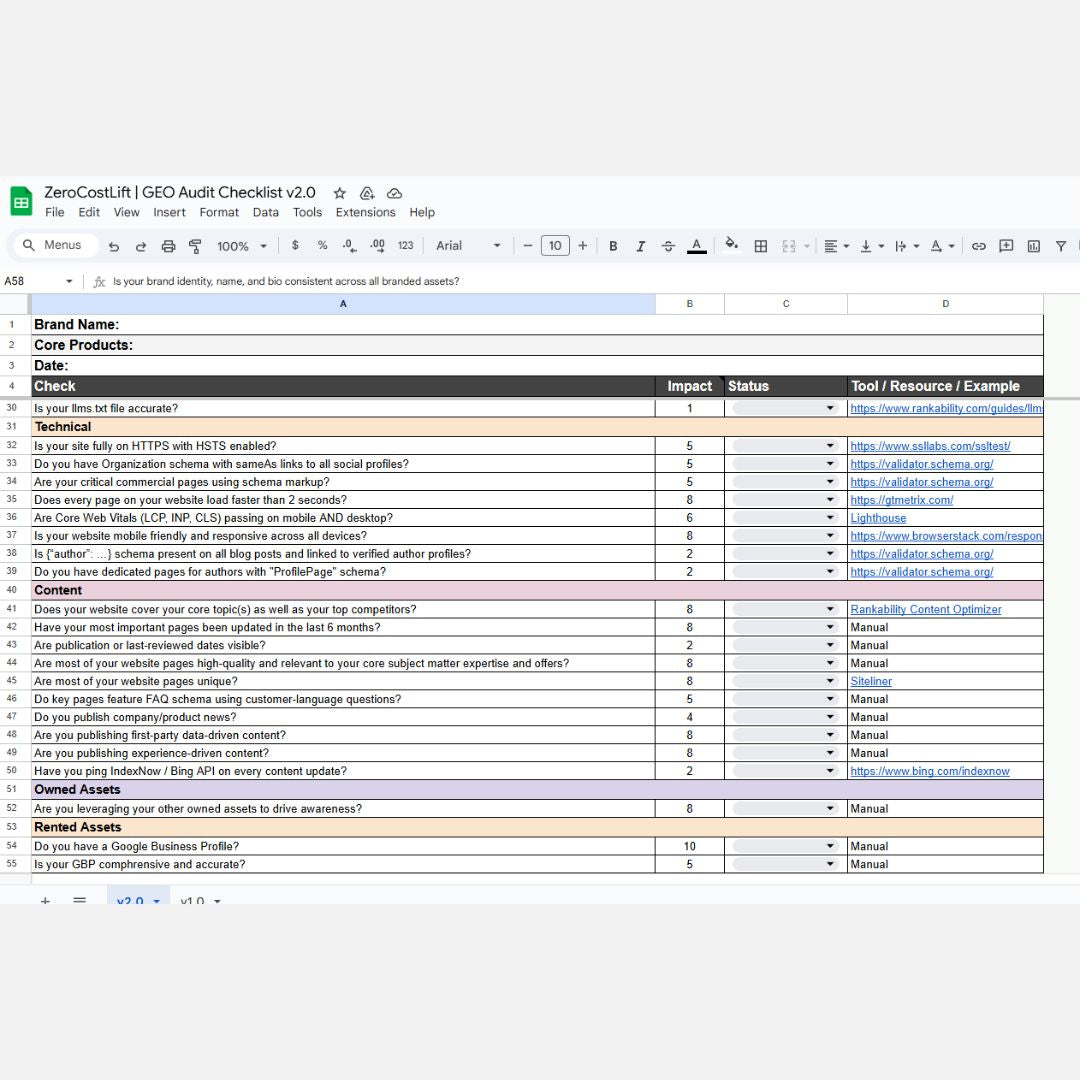Open the Extensions menu
The image size is (1080, 1080).
(365, 212)
